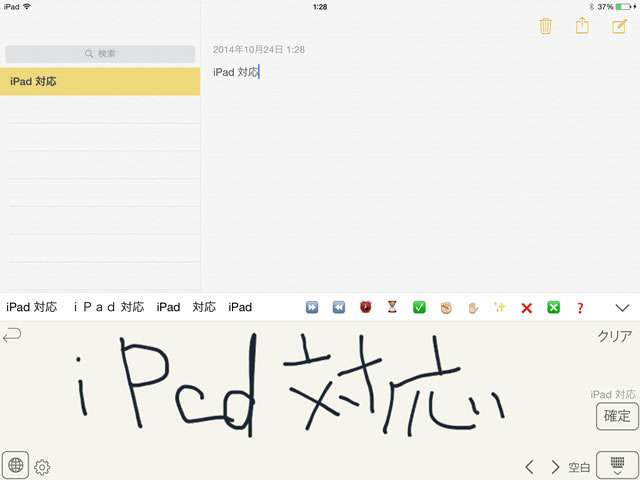Tap the status bar clock 1:28
This screenshot has height=480, width=640.
(320, 7)
